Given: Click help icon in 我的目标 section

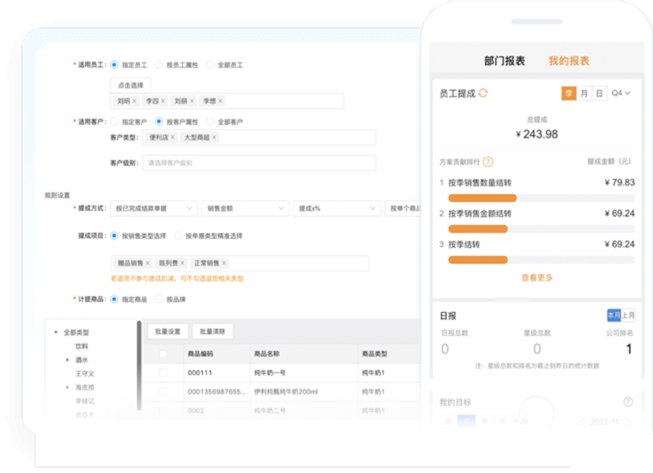Looking at the screenshot, I should (x=628, y=402).
